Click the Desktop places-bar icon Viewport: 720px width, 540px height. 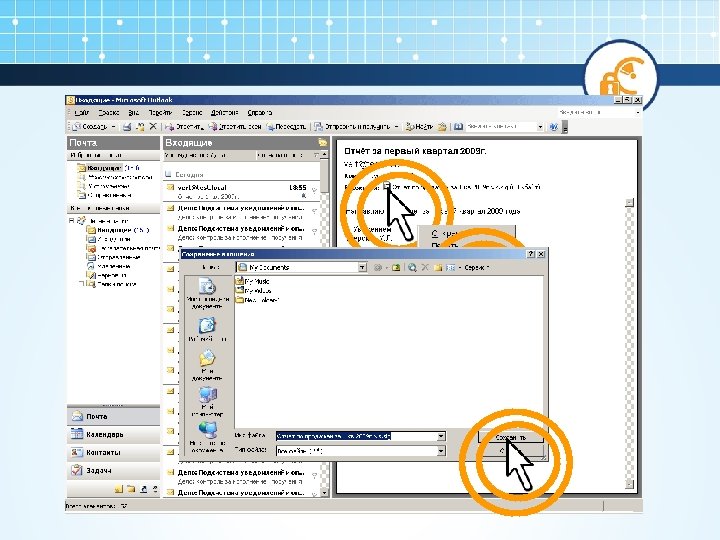pos(208,329)
